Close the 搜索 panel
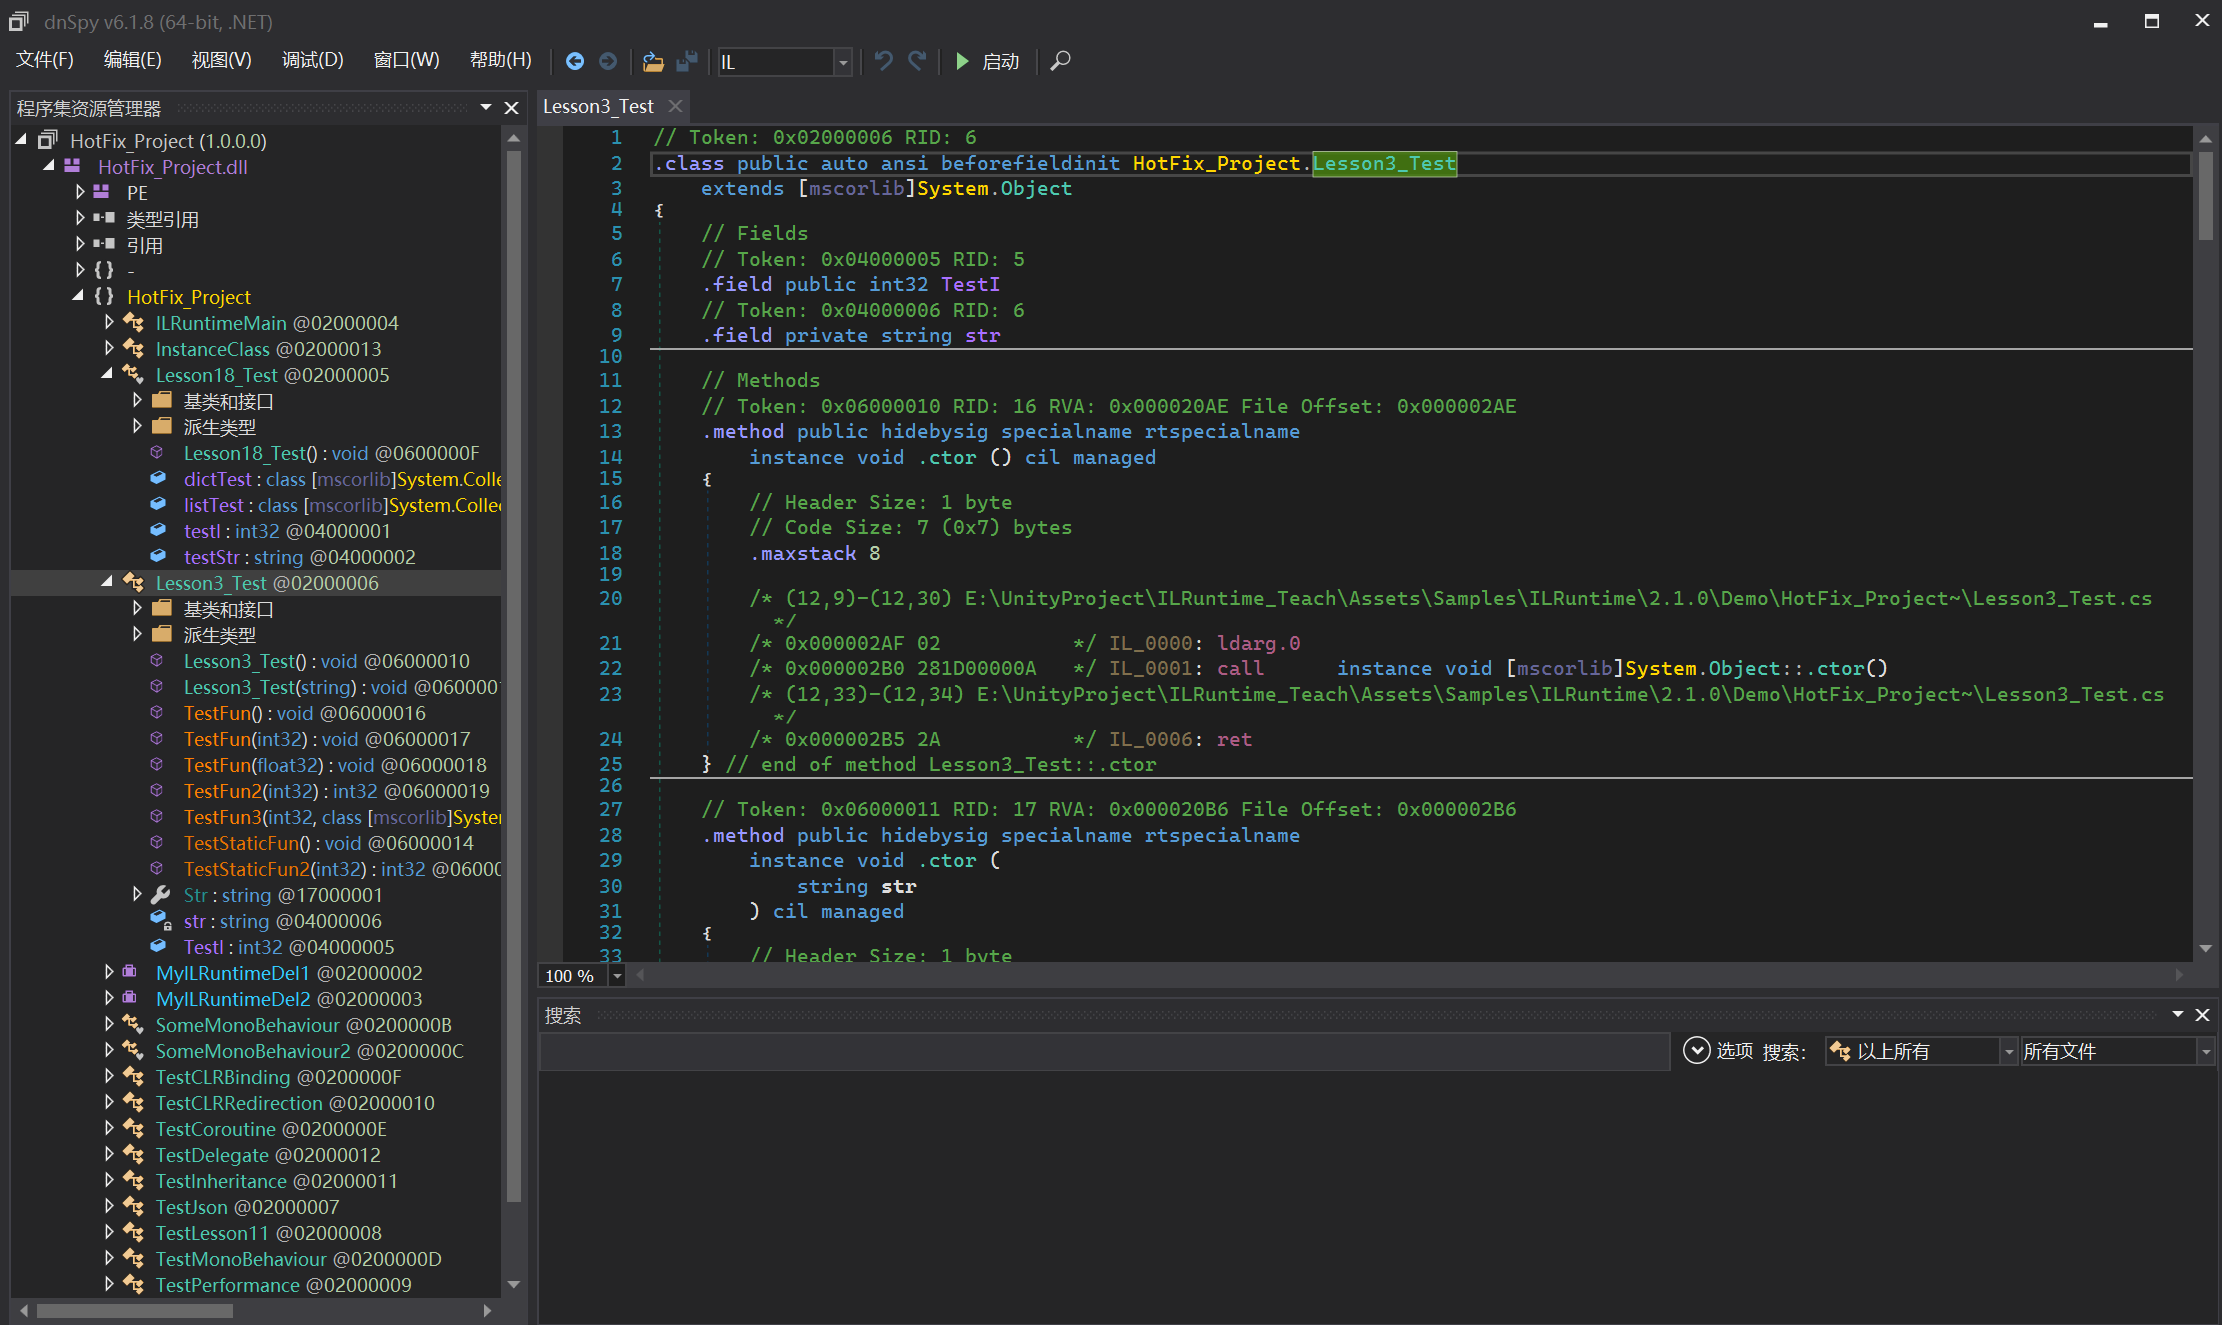This screenshot has width=2222, height=1325. pos(2202,1015)
